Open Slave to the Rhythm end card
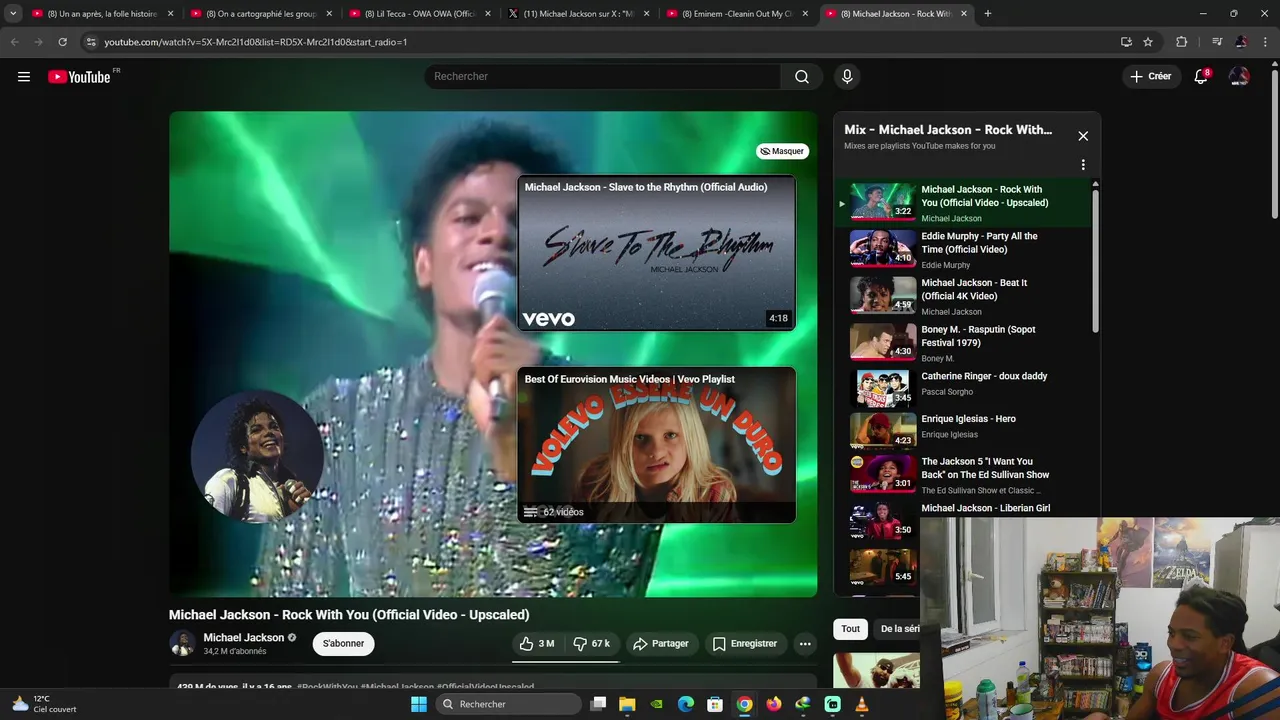 coord(656,253)
